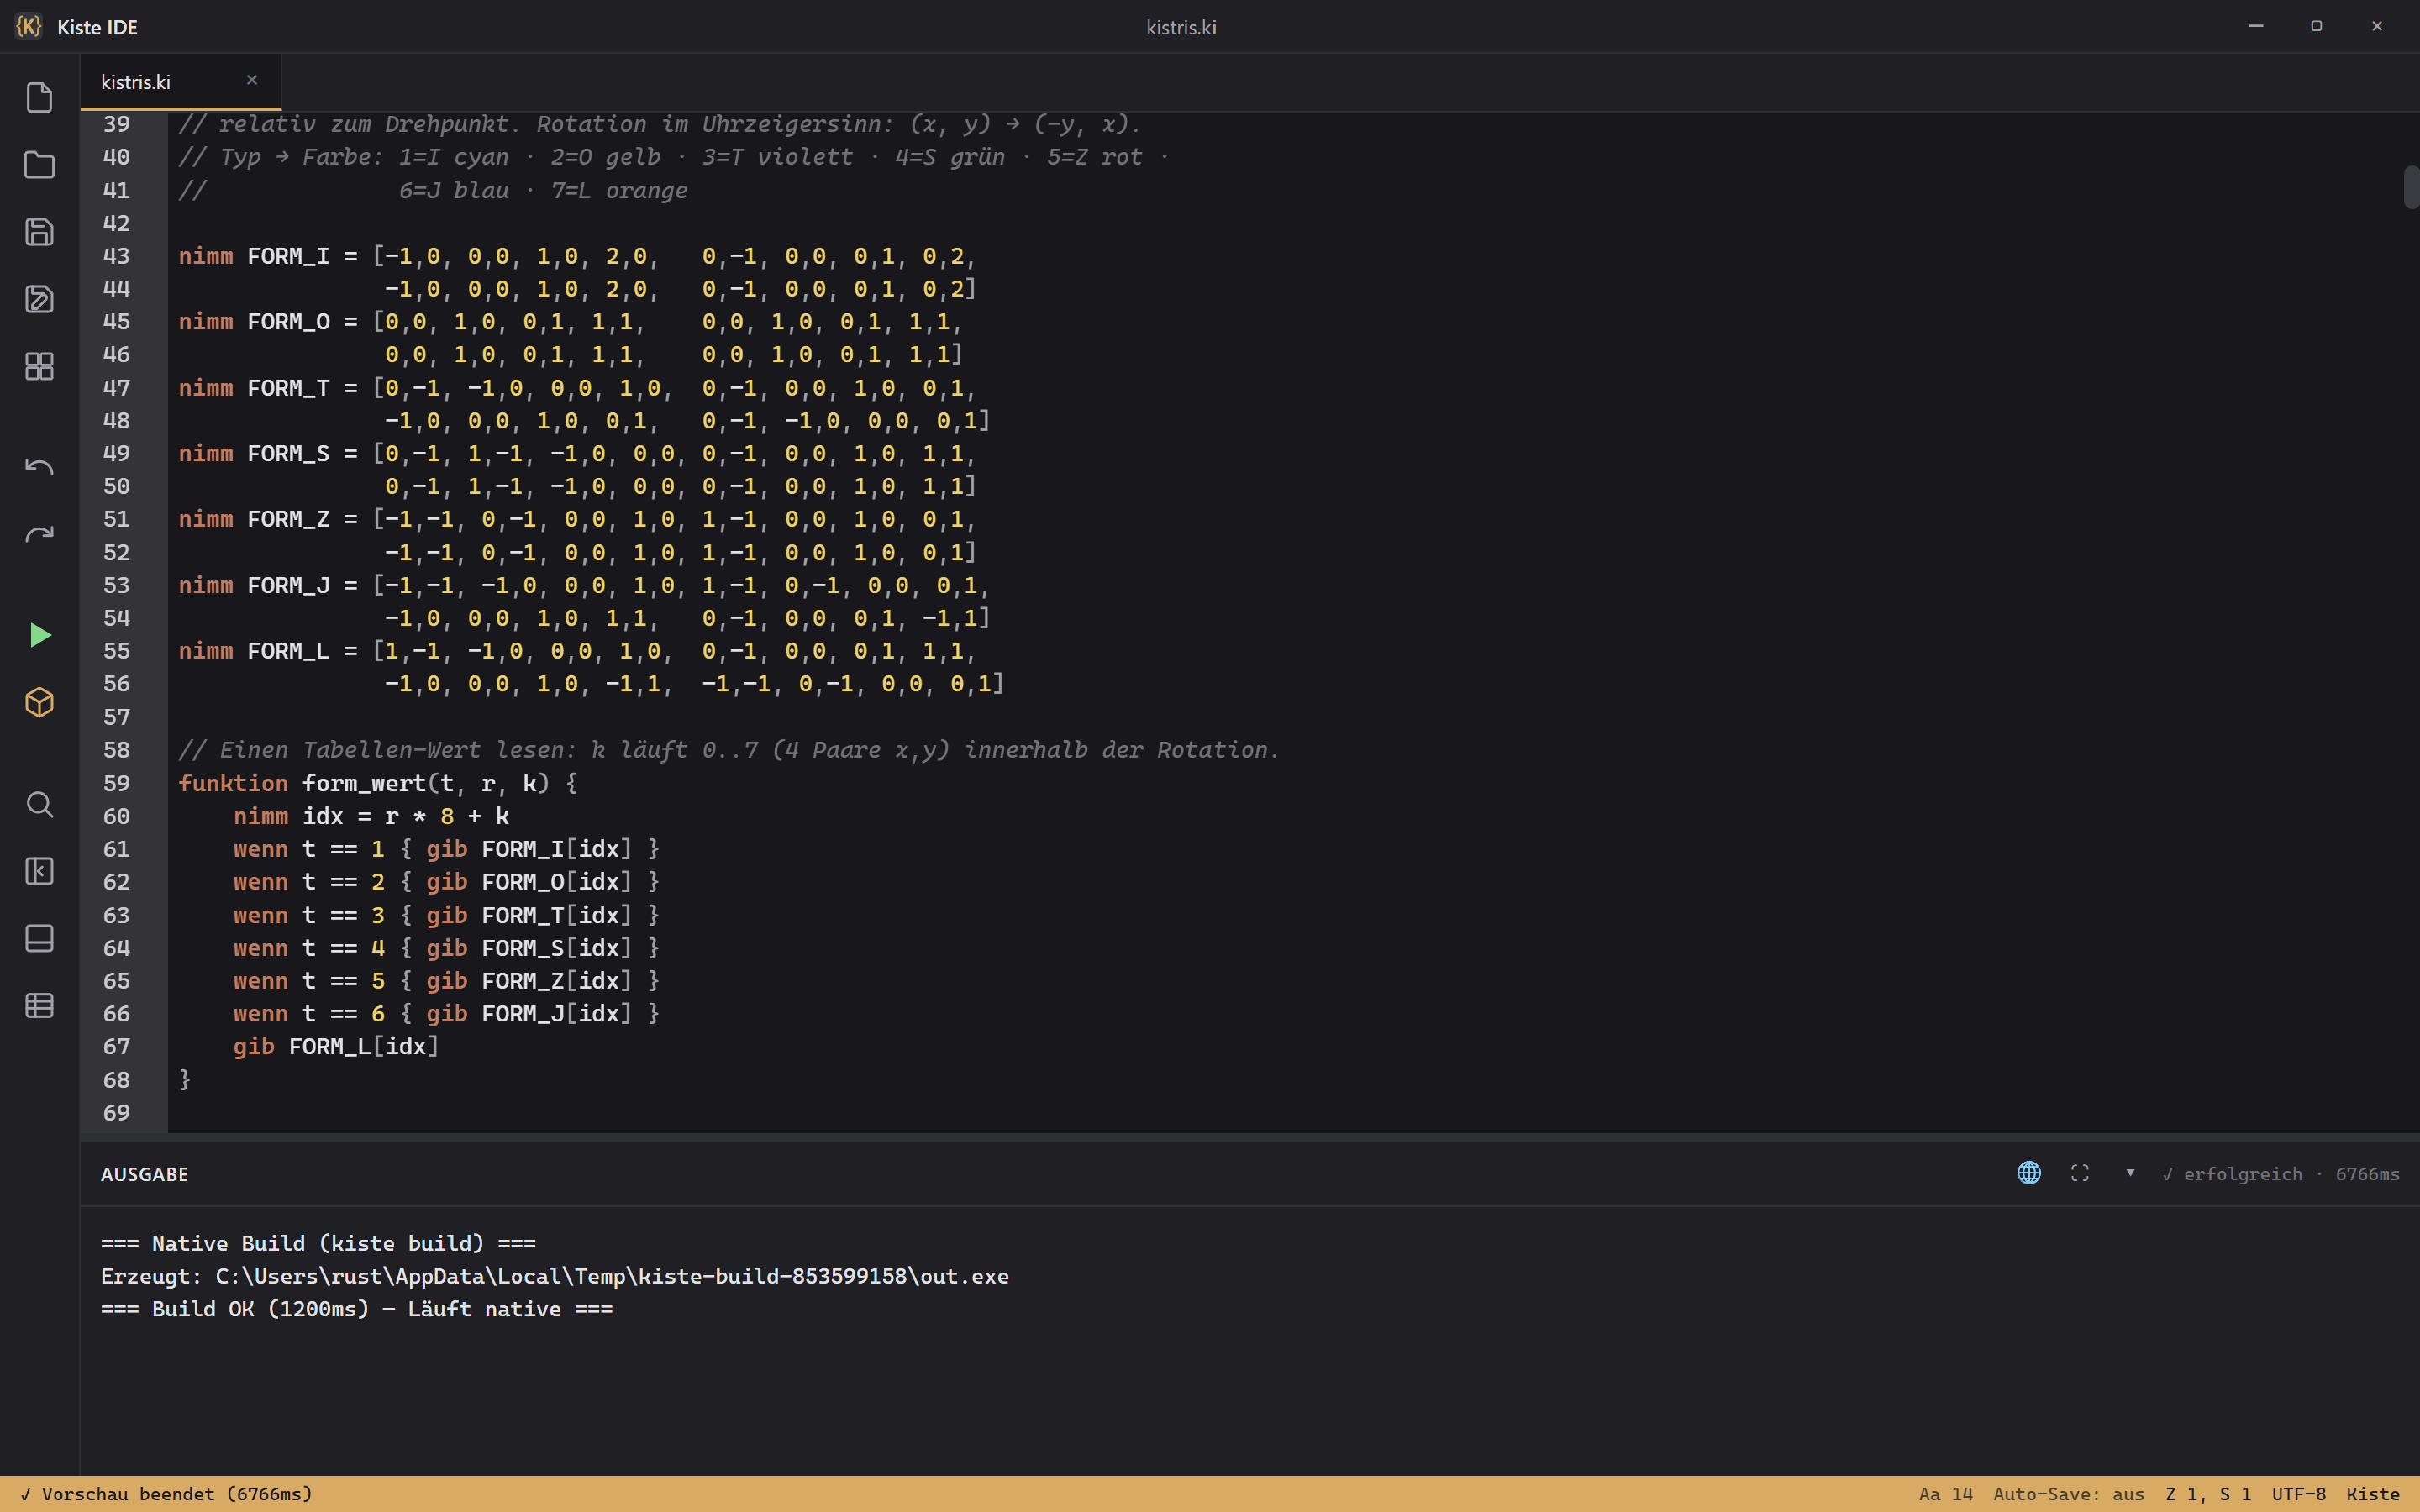Open the globe icon in output header
Viewport: 2420px width, 1512px height.
[2029, 1173]
